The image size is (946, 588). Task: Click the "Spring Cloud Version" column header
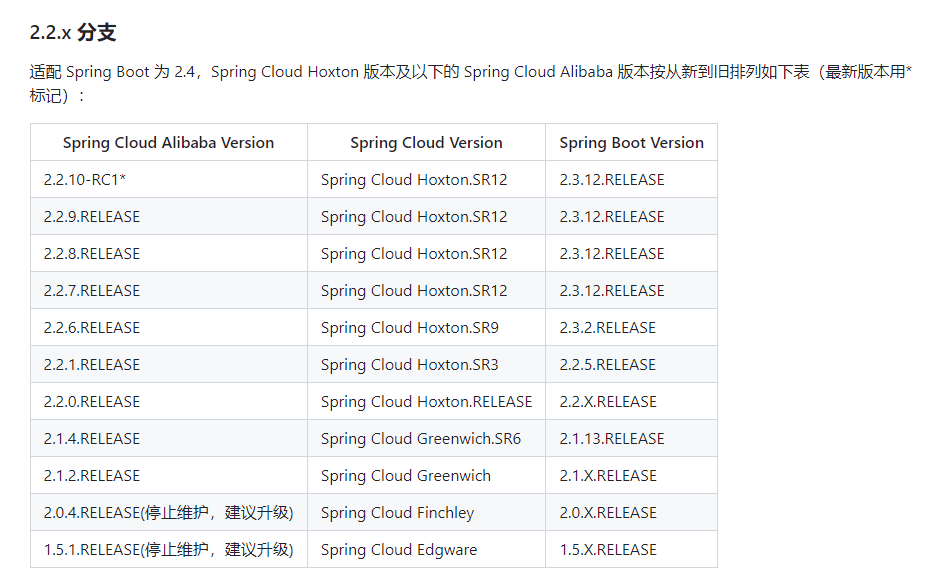pyautogui.click(x=426, y=142)
